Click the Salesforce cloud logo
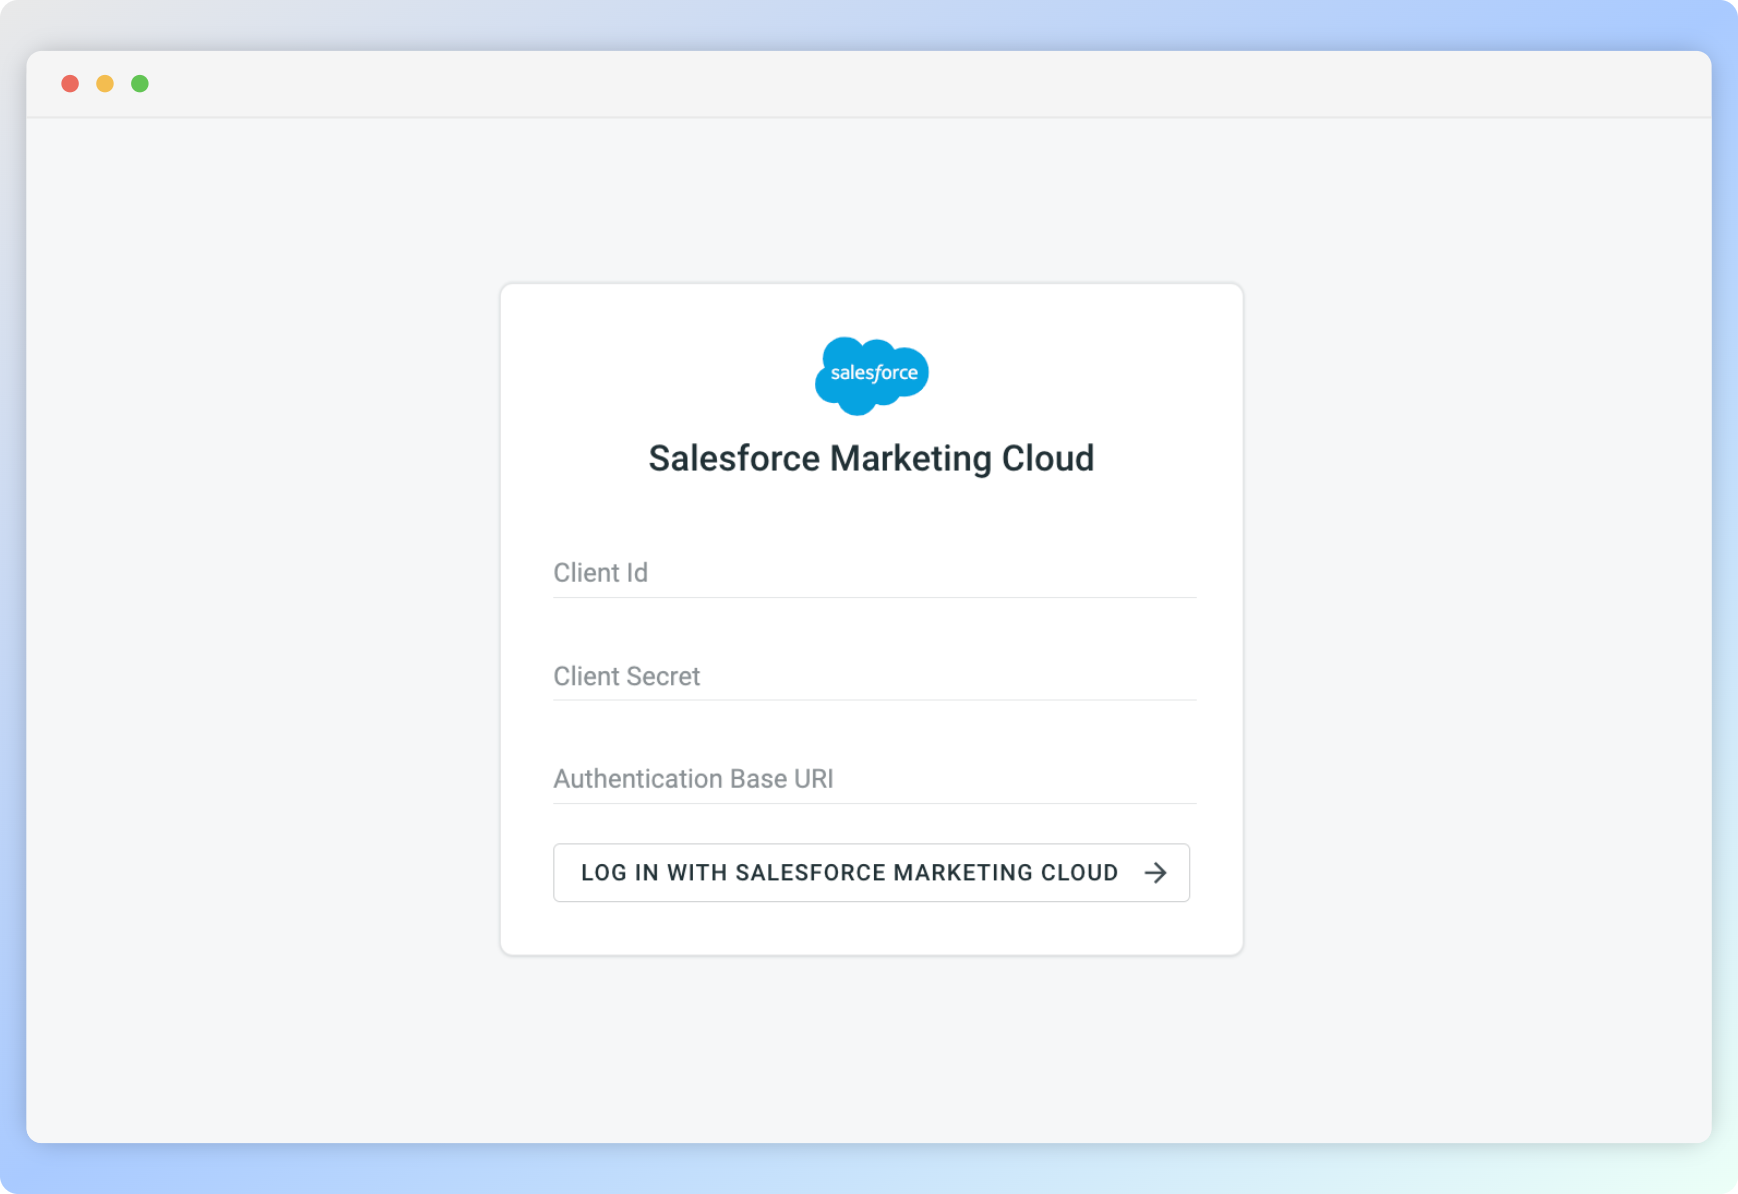This screenshot has height=1194, width=1738. coord(872,375)
